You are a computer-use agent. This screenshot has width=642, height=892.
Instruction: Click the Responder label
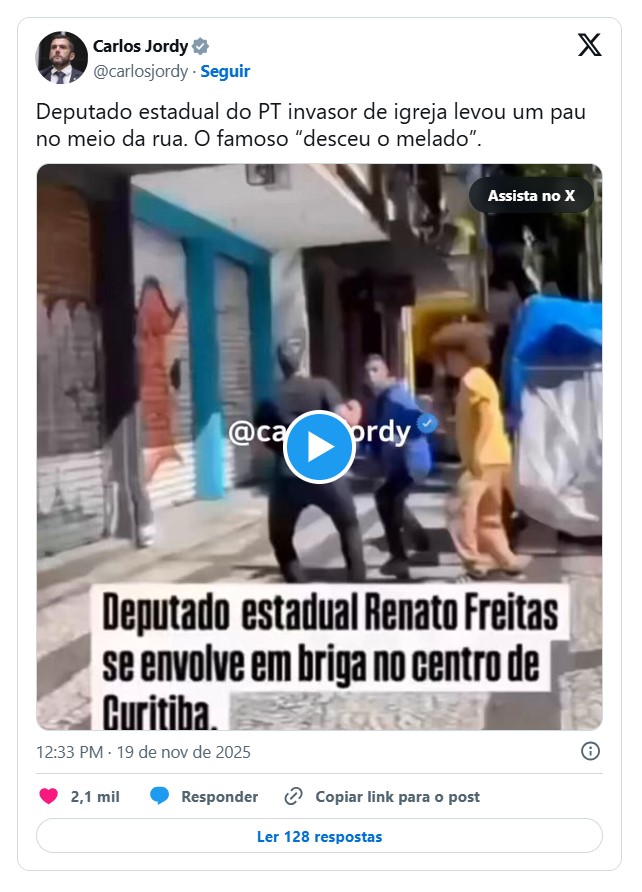pos(219,796)
